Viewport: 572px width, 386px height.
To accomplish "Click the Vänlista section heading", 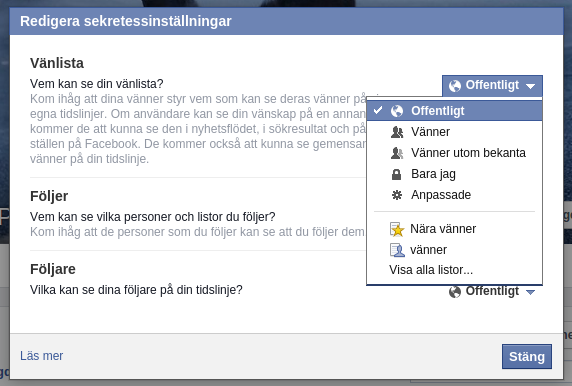I will pos(57,63).
